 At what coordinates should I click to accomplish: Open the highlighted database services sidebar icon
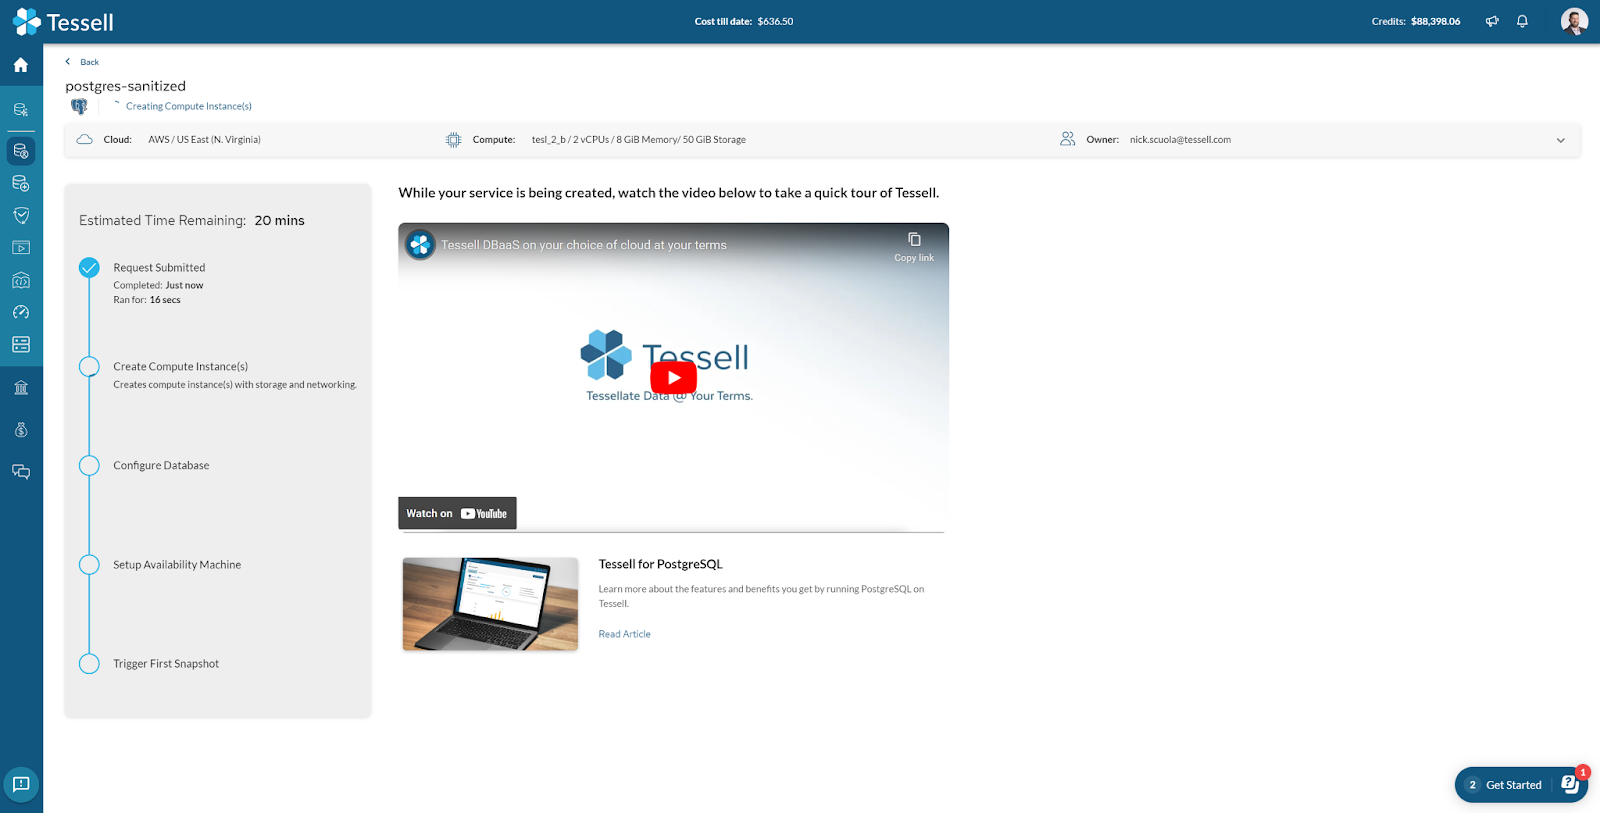pos(21,151)
